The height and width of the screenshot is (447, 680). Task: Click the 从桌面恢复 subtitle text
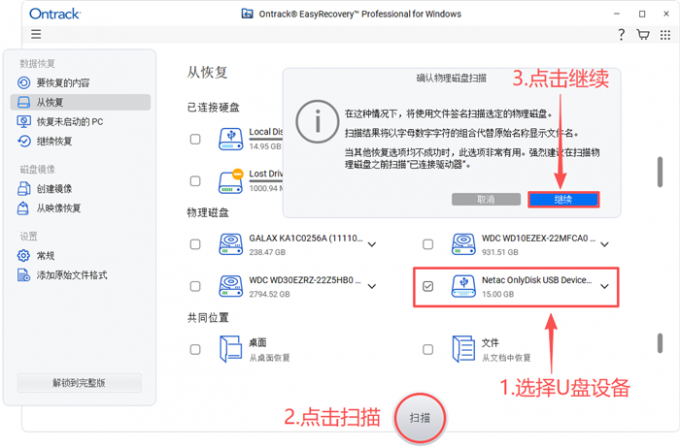pos(269,358)
